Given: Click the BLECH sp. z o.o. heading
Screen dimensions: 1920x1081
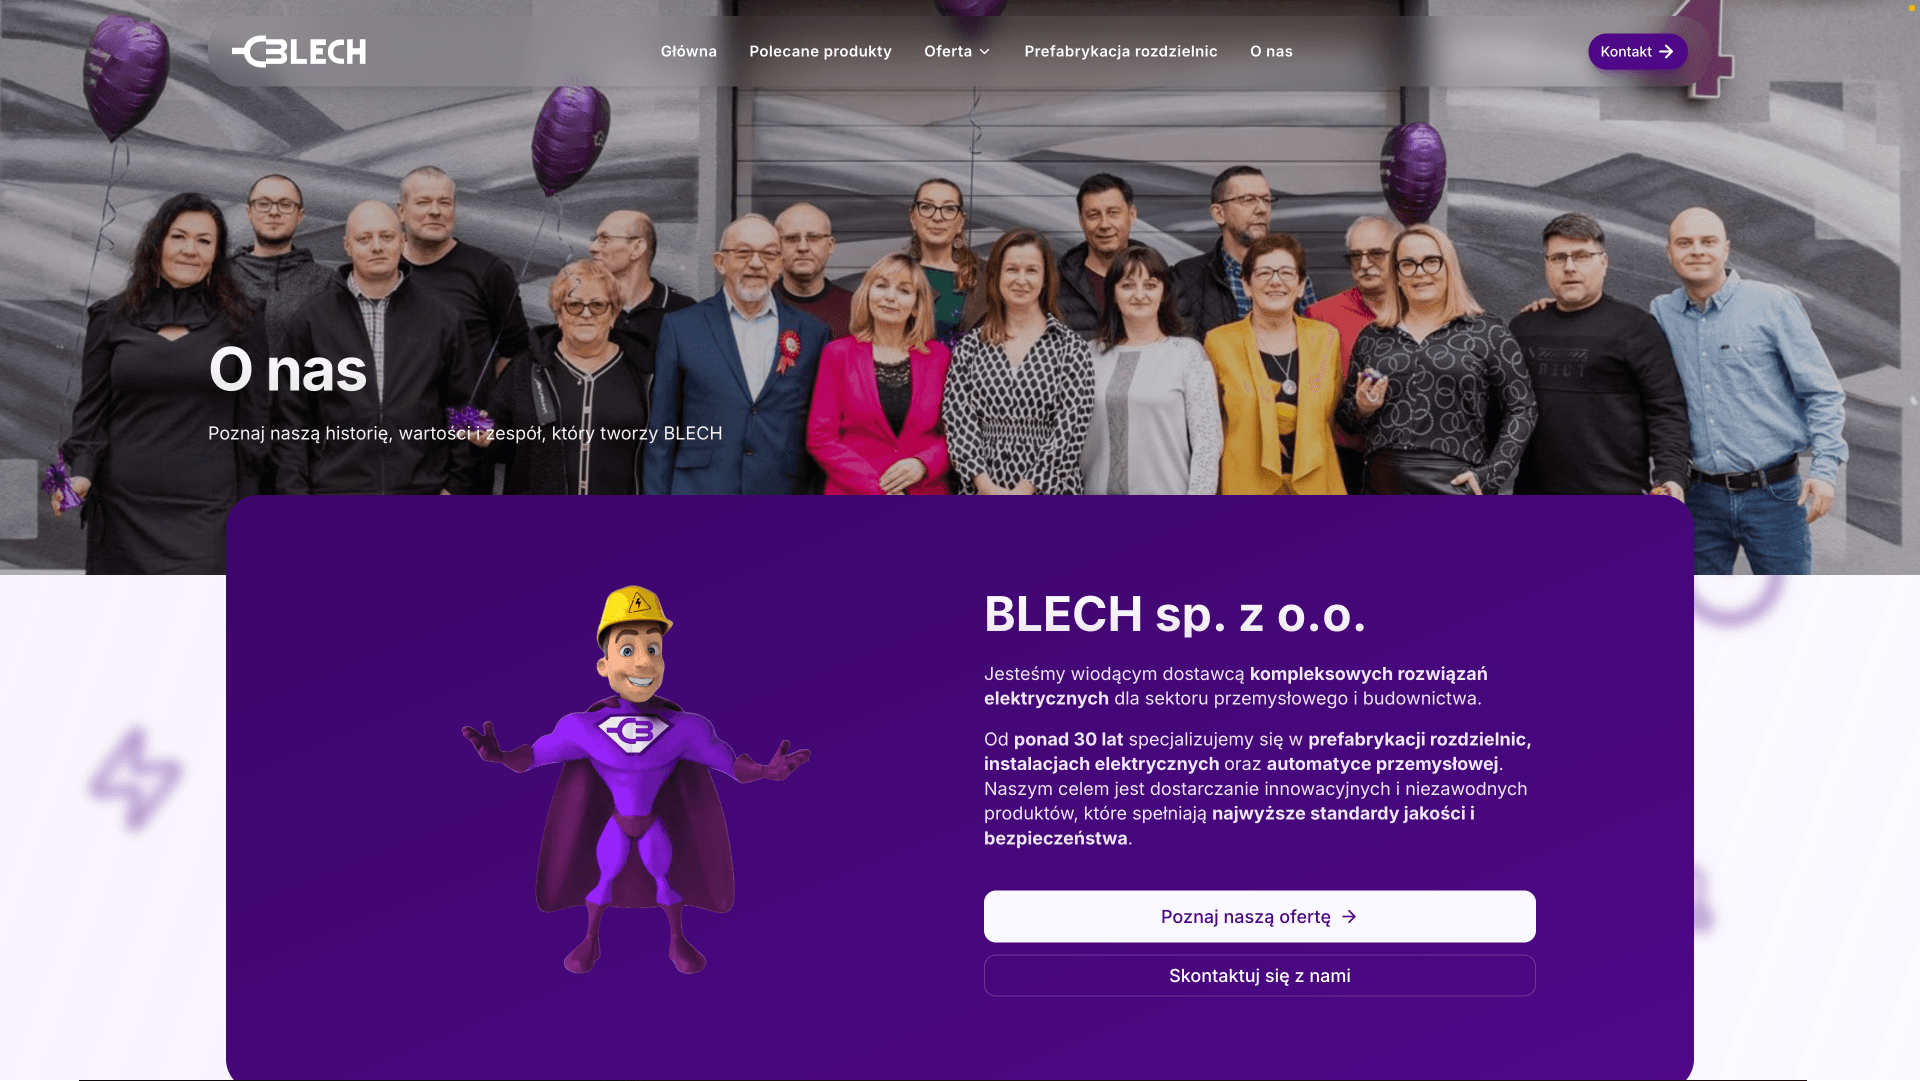Looking at the screenshot, I should tap(1174, 614).
